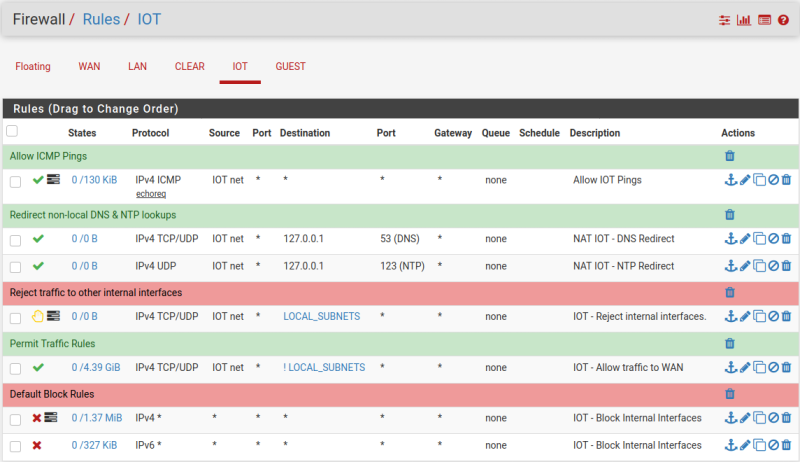This screenshot has height=462, width=800.
Task: Open the status graph bar-chart icon
Action: [744, 20]
